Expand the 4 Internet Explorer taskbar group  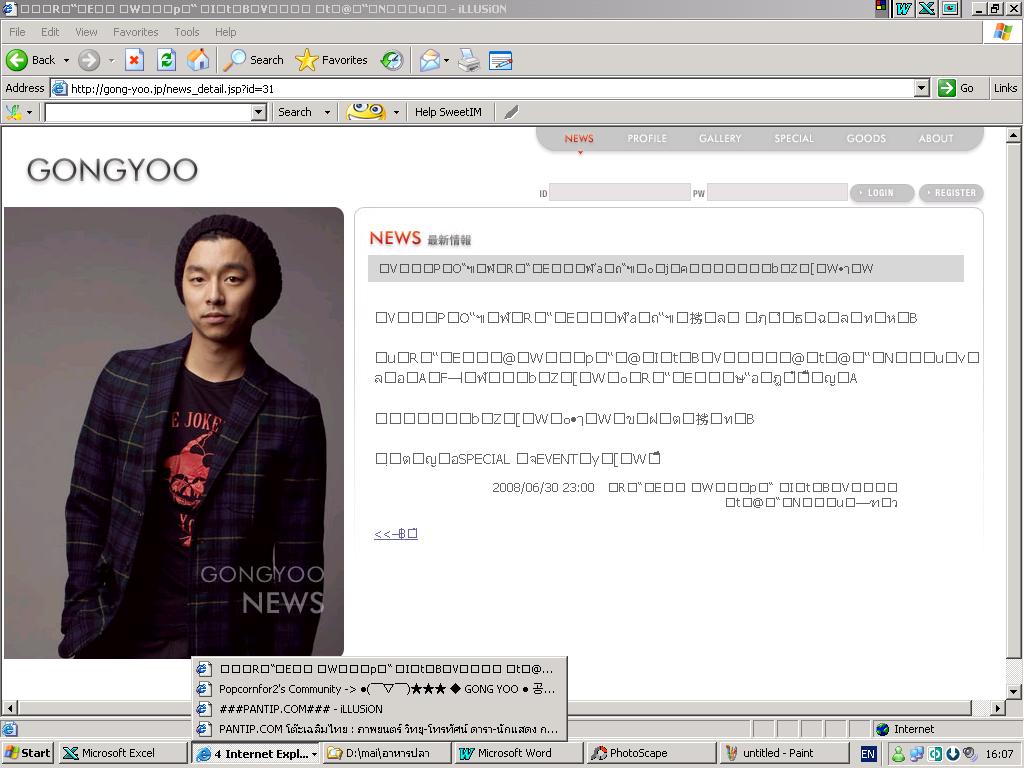tap(255, 754)
